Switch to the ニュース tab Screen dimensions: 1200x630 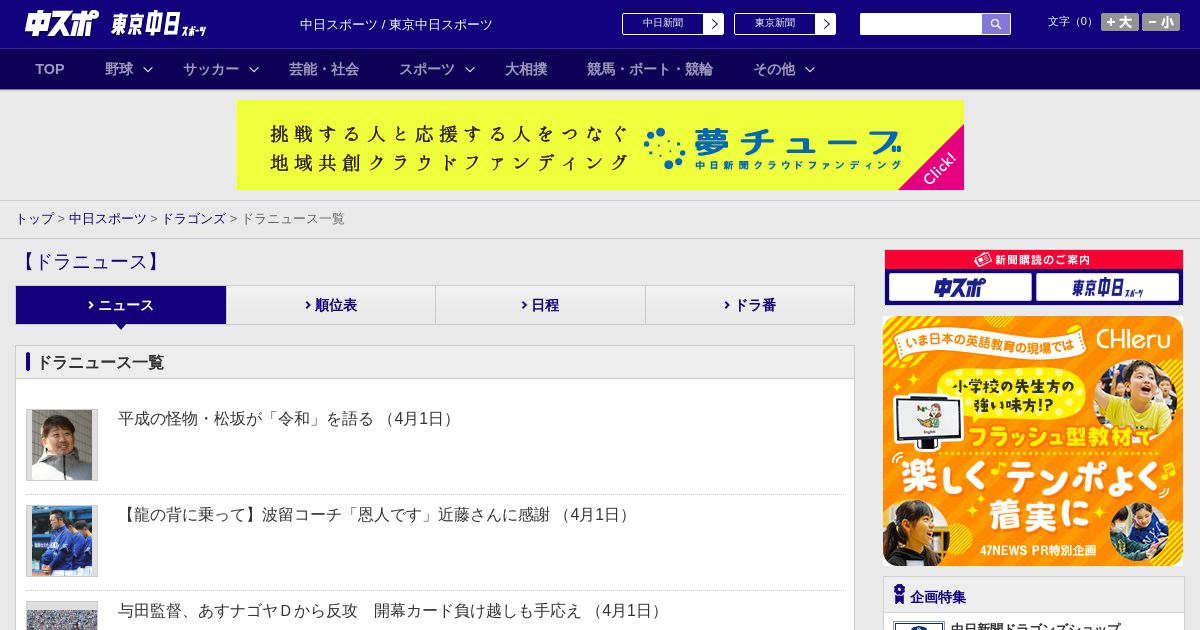click(121, 305)
